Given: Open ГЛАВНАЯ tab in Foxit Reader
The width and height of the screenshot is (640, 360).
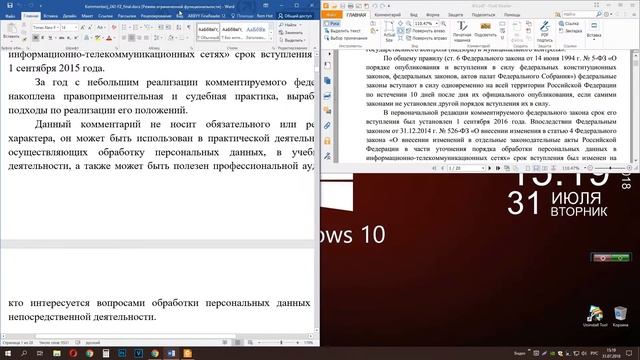Looking at the screenshot, I should (356, 15).
